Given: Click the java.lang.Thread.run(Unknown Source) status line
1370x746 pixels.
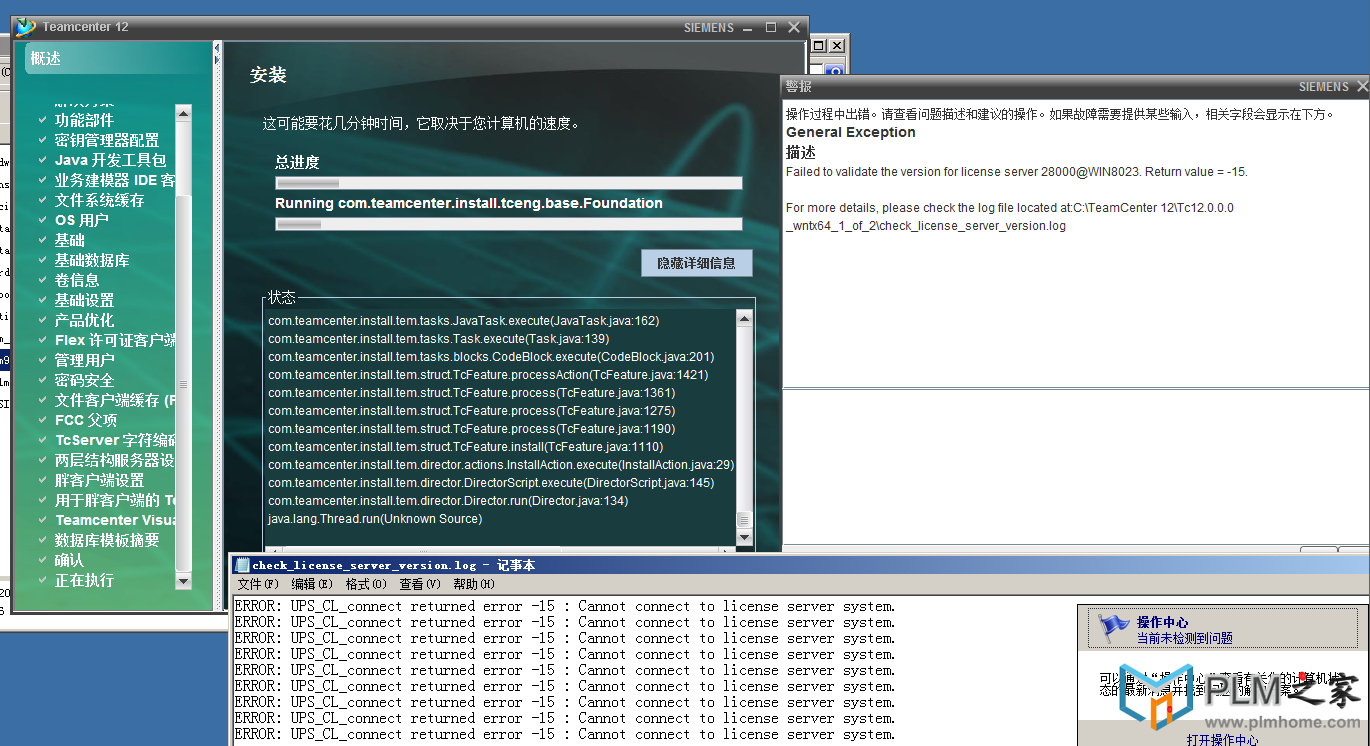Looking at the screenshot, I should 375,519.
